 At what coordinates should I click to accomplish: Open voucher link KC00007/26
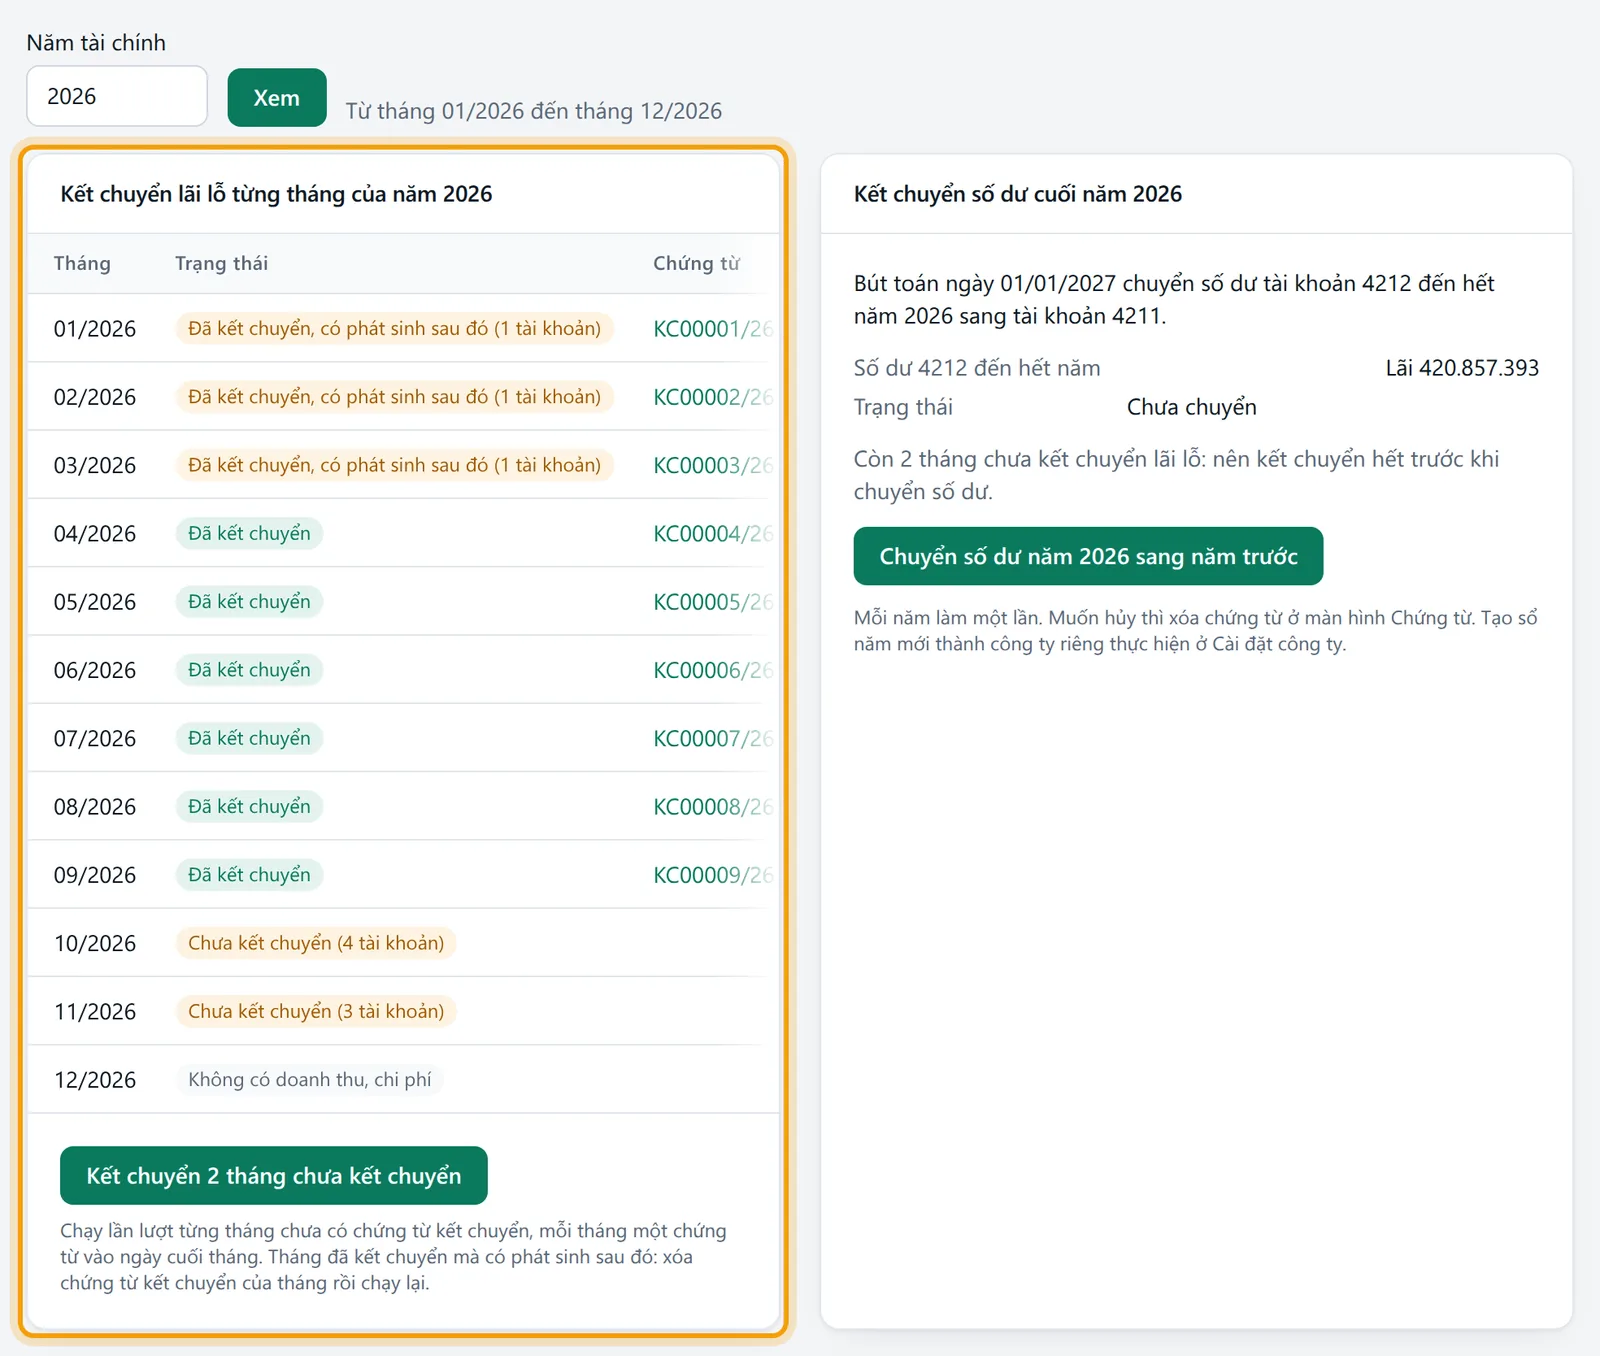point(714,739)
